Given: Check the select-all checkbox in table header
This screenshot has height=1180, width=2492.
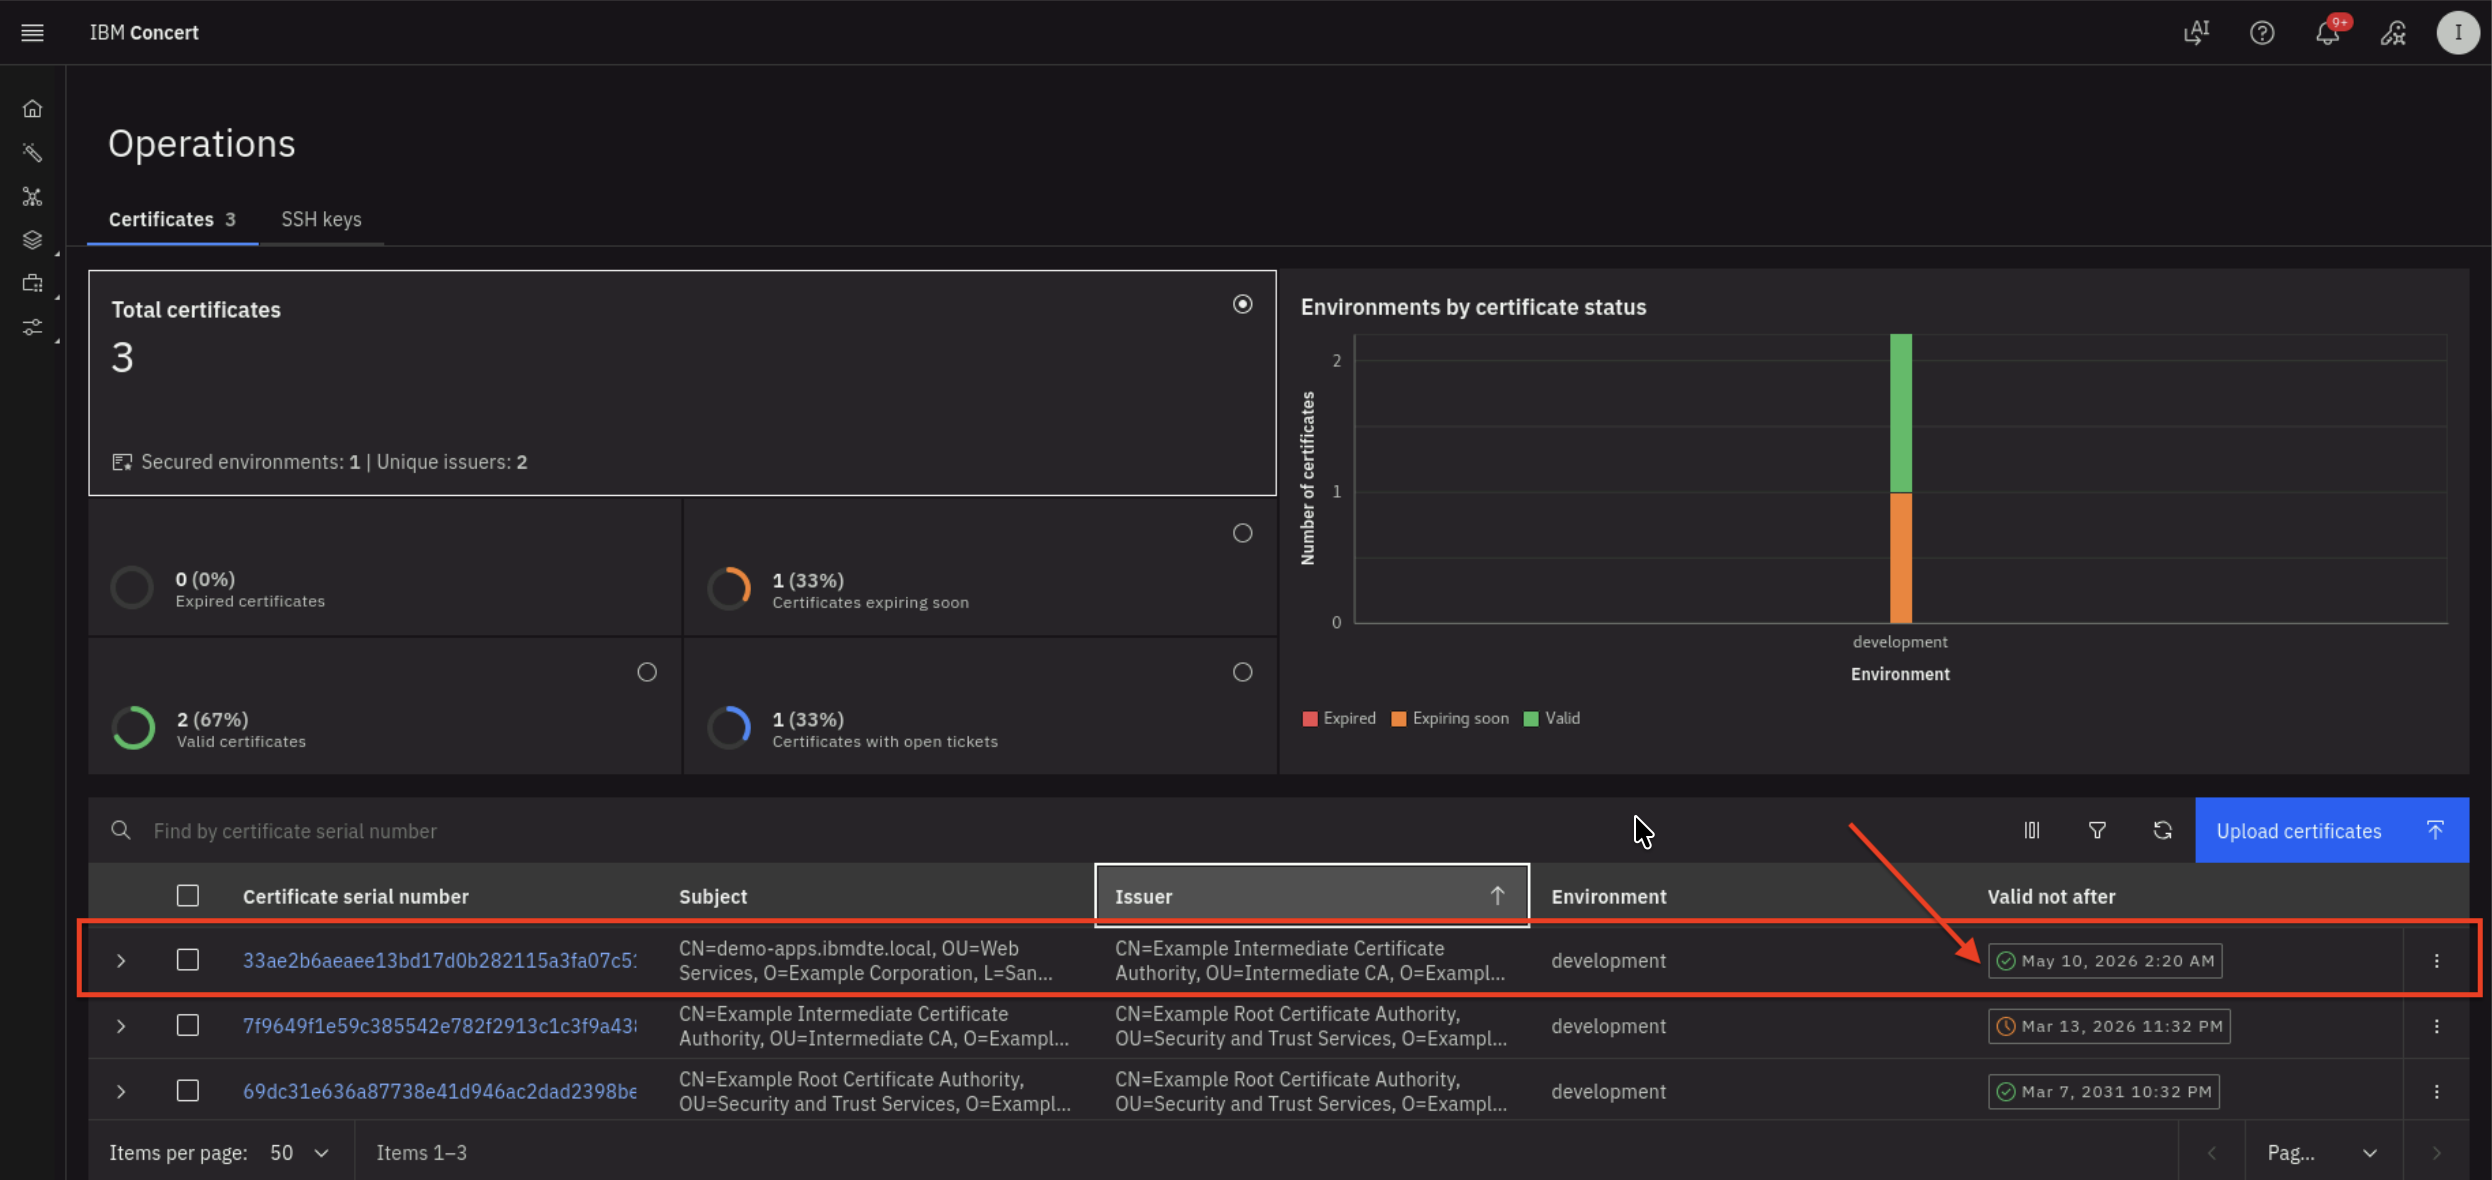Looking at the screenshot, I should (x=188, y=895).
